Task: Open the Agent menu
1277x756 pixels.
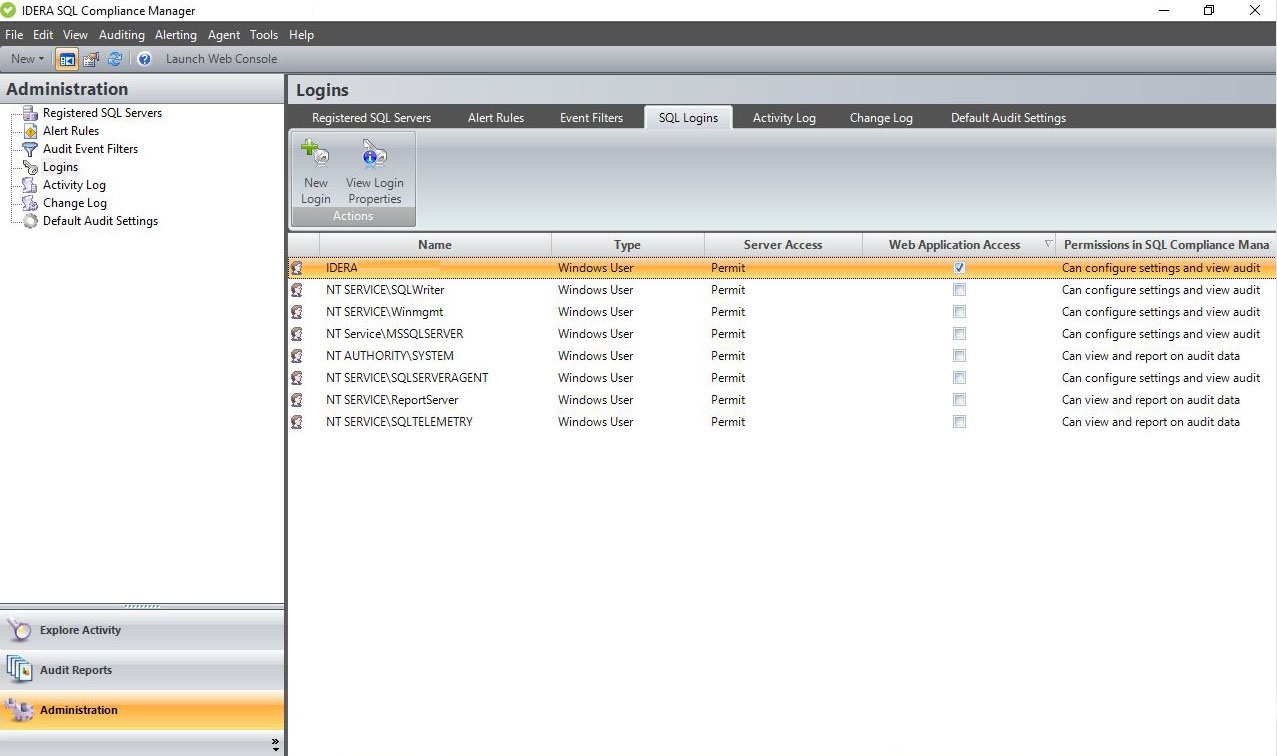Action: 224,35
